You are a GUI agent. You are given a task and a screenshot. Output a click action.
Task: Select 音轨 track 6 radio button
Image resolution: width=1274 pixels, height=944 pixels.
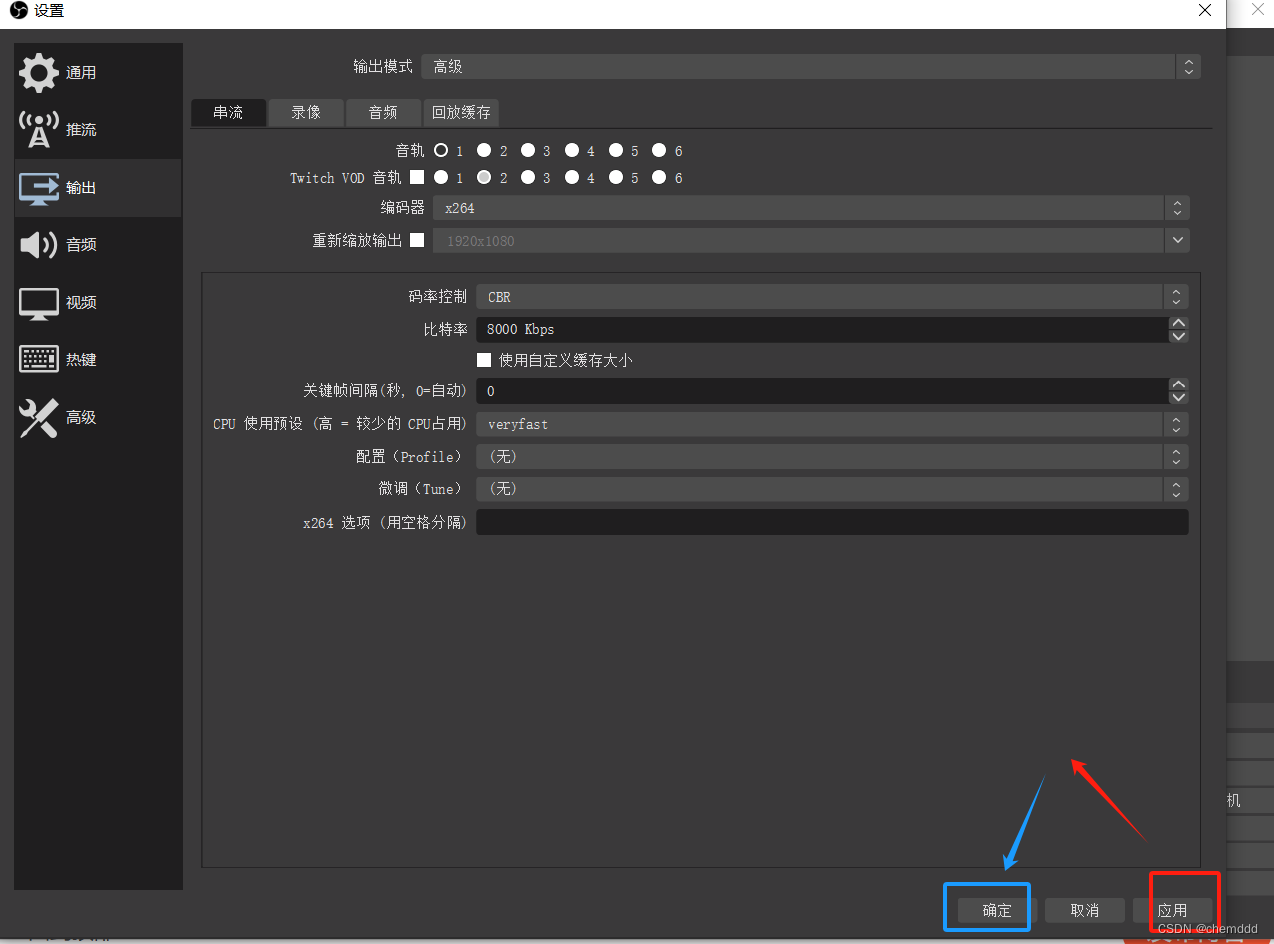[659, 151]
